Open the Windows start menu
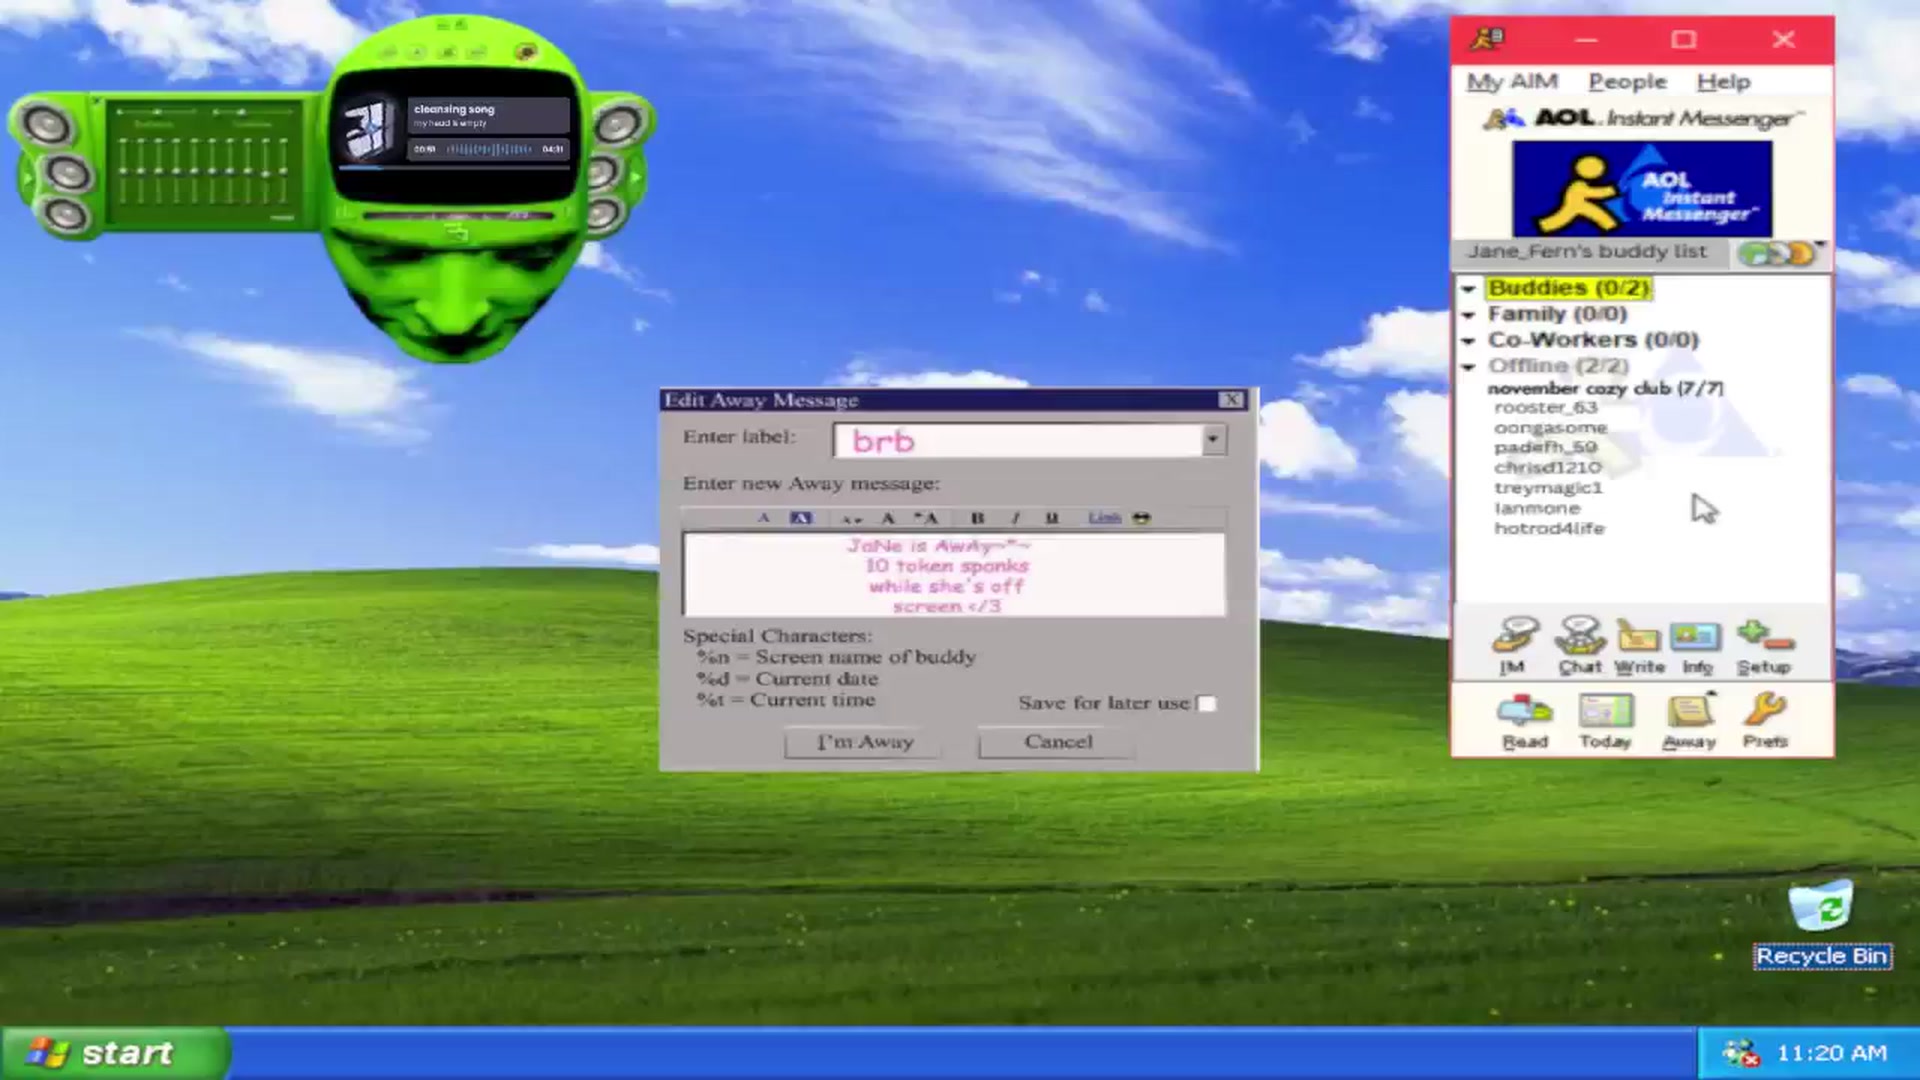Screen dimensions: 1920x1080 (x=115, y=1053)
